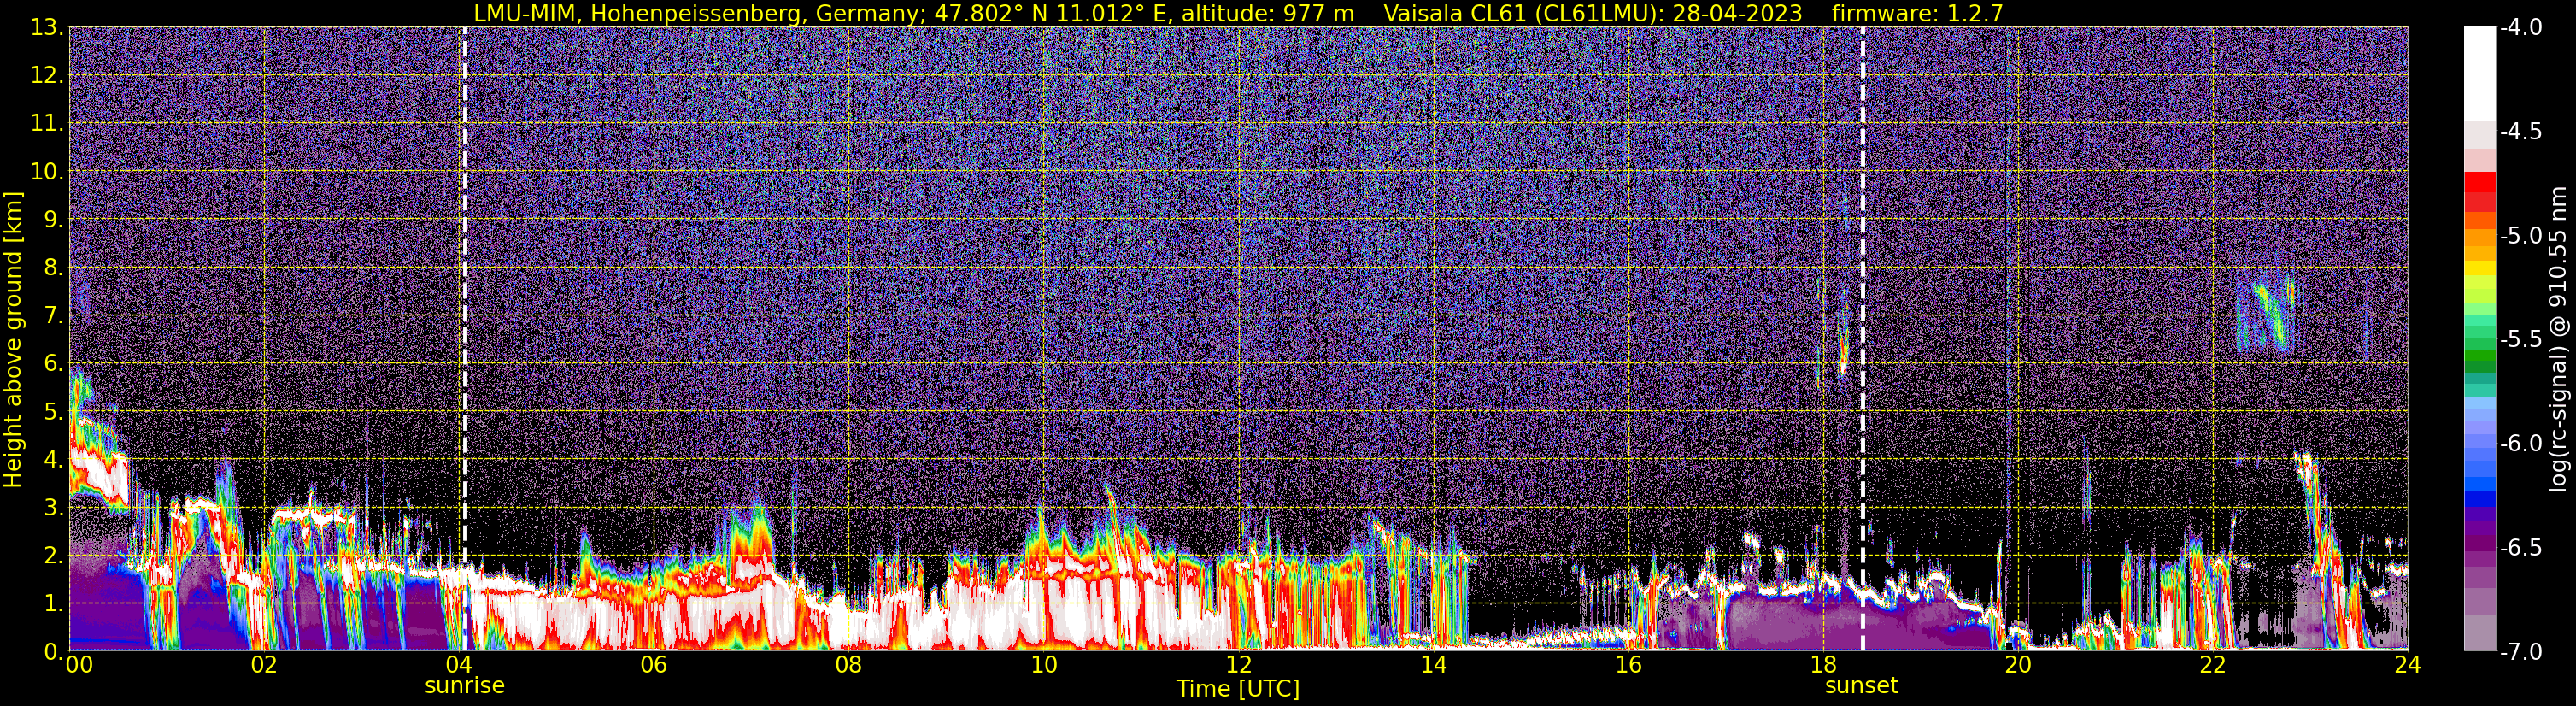Click the time axis tick label "10" below the plot
The image size is (2576, 706).
(1043, 664)
